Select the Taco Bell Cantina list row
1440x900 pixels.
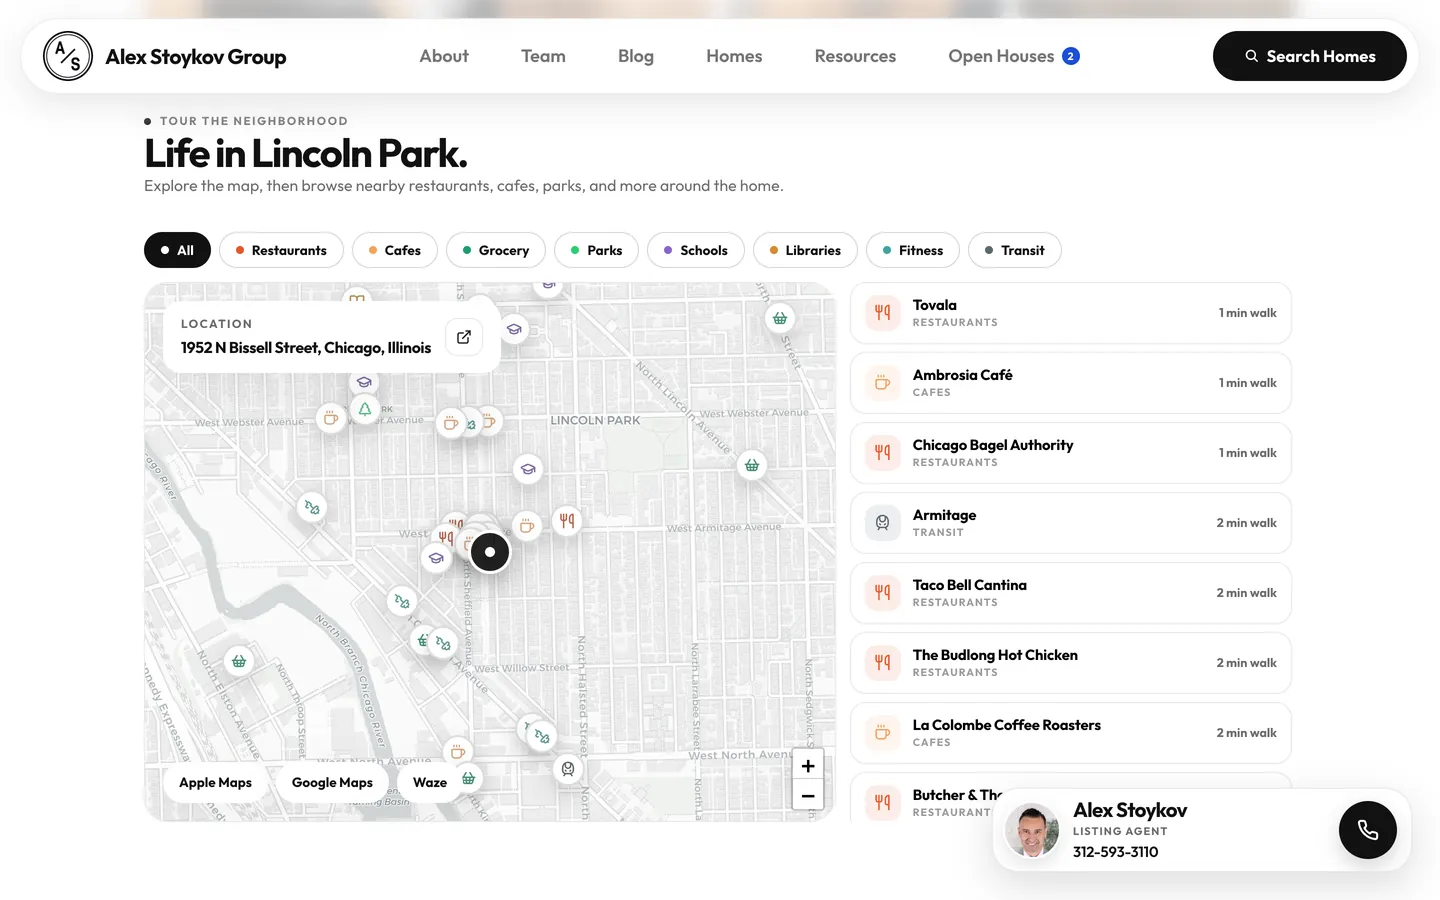[x=1071, y=593]
